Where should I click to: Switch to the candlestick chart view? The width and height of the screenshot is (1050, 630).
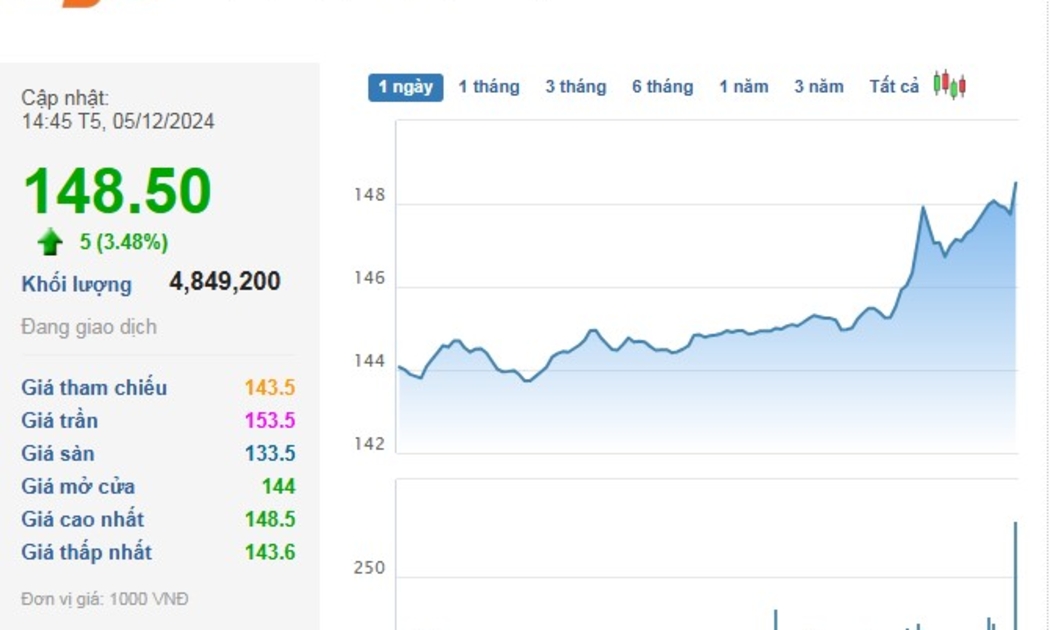tap(949, 85)
